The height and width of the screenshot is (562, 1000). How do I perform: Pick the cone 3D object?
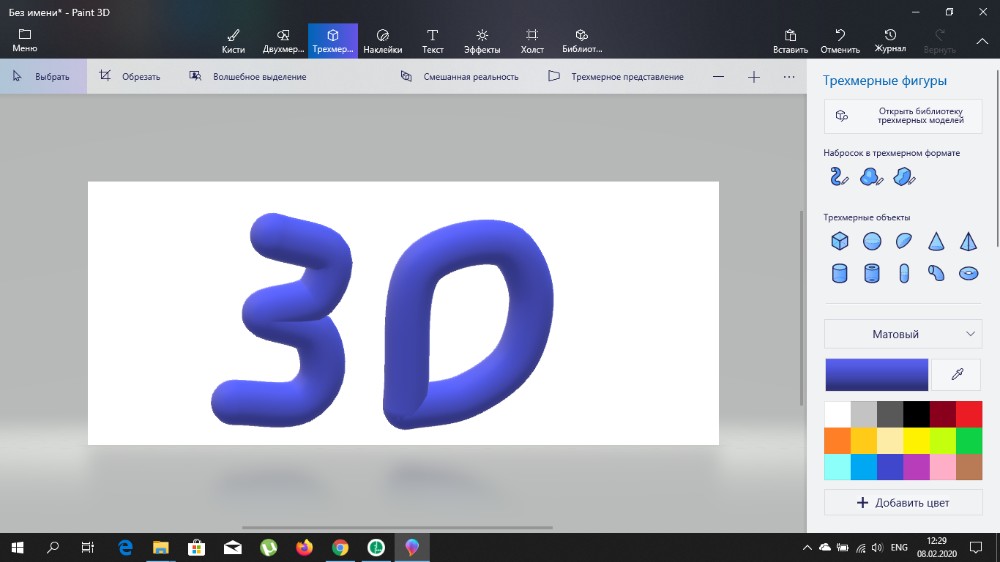[x=936, y=241]
